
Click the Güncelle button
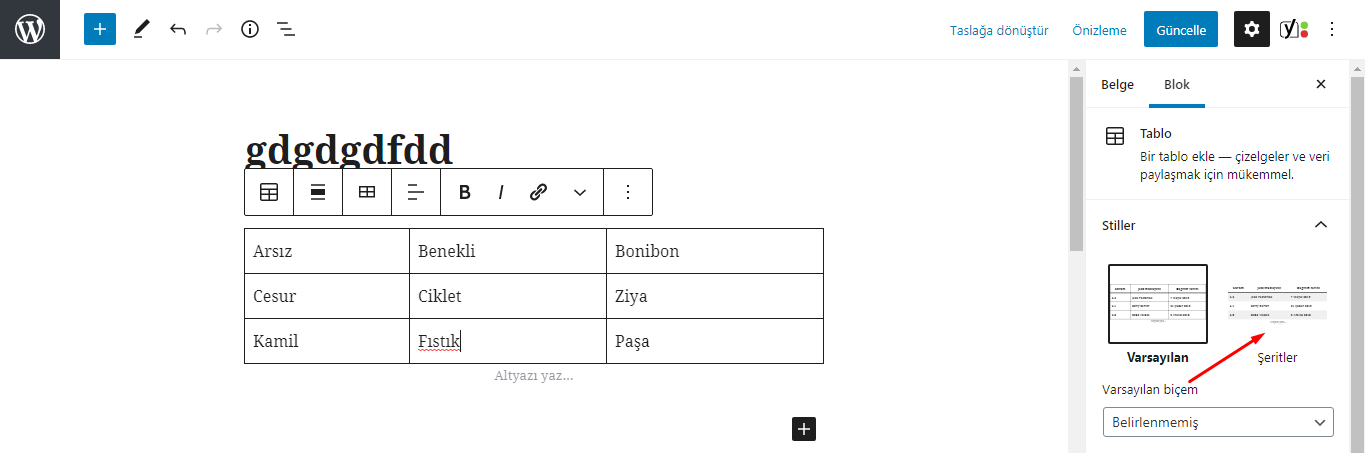1181,29
